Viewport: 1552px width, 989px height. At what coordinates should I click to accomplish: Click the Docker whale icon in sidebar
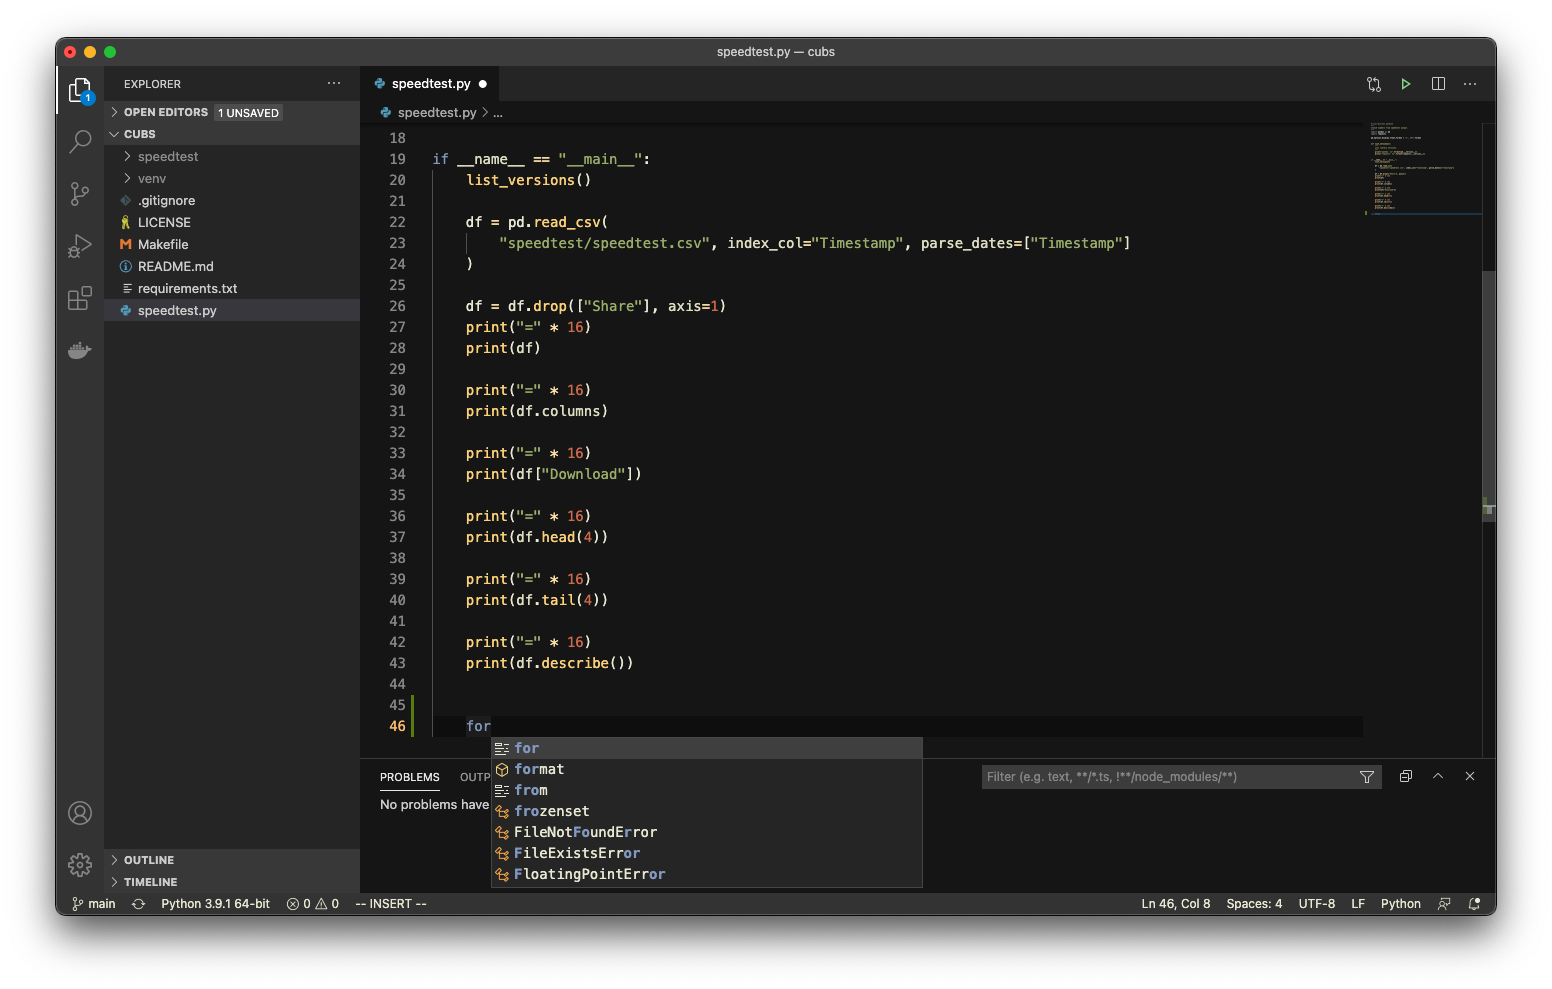click(x=80, y=350)
